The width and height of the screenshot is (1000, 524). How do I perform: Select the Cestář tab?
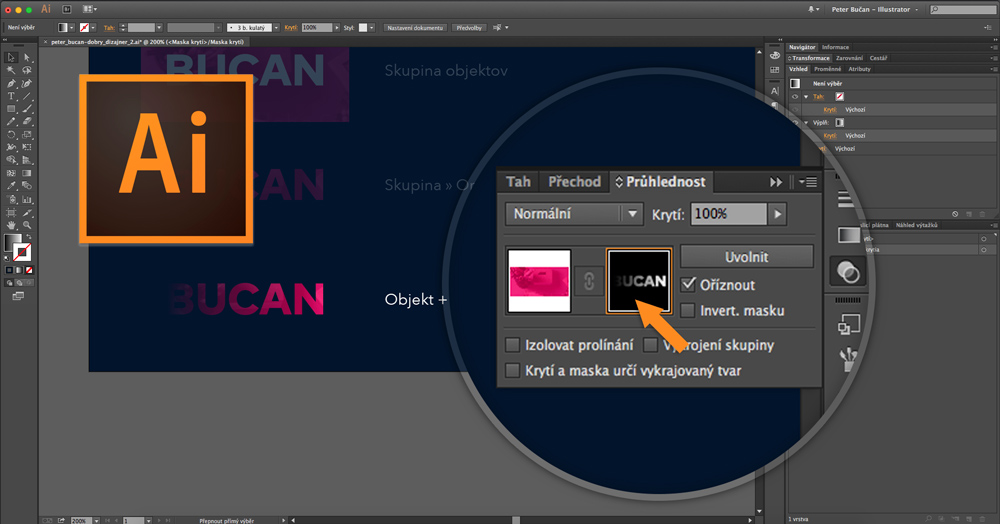pos(878,58)
